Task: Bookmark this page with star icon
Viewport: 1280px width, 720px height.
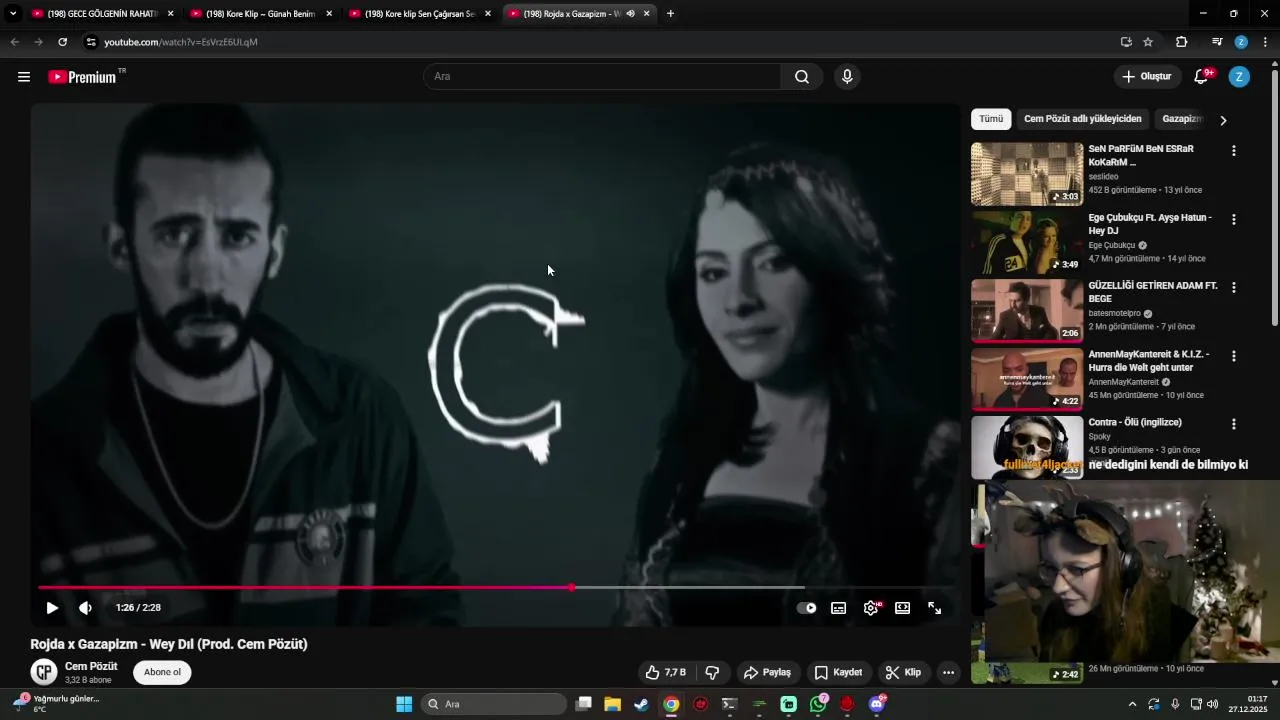Action: [x=1148, y=42]
